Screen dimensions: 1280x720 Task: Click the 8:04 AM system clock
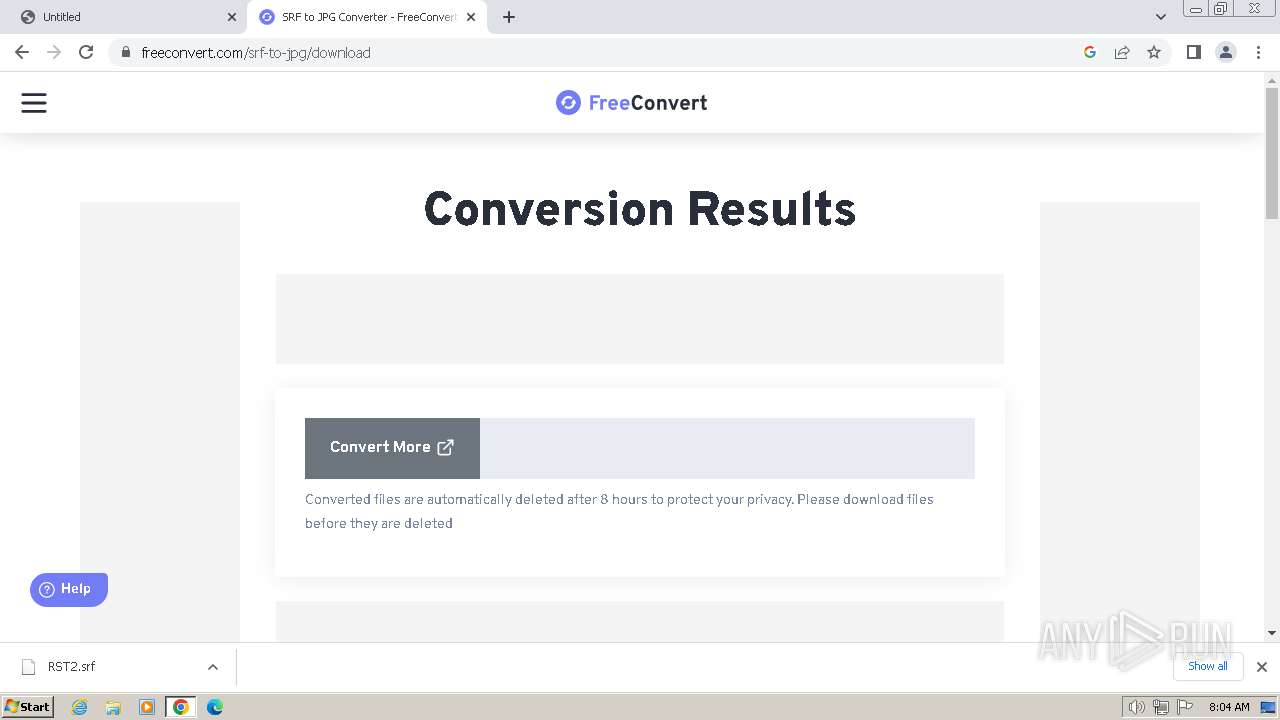(1229, 707)
